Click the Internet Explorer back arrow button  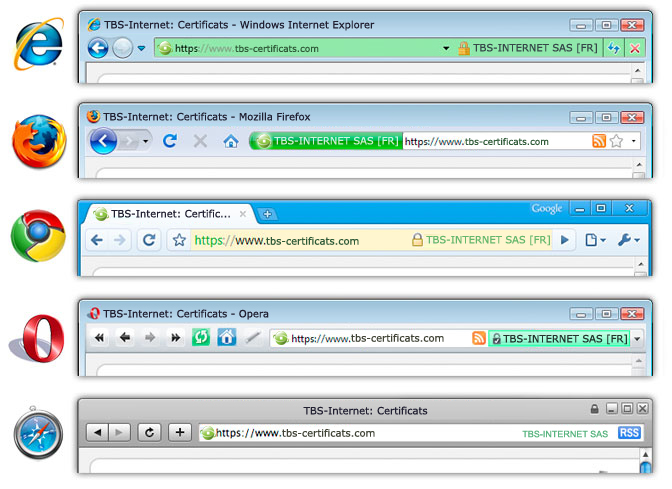98,48
